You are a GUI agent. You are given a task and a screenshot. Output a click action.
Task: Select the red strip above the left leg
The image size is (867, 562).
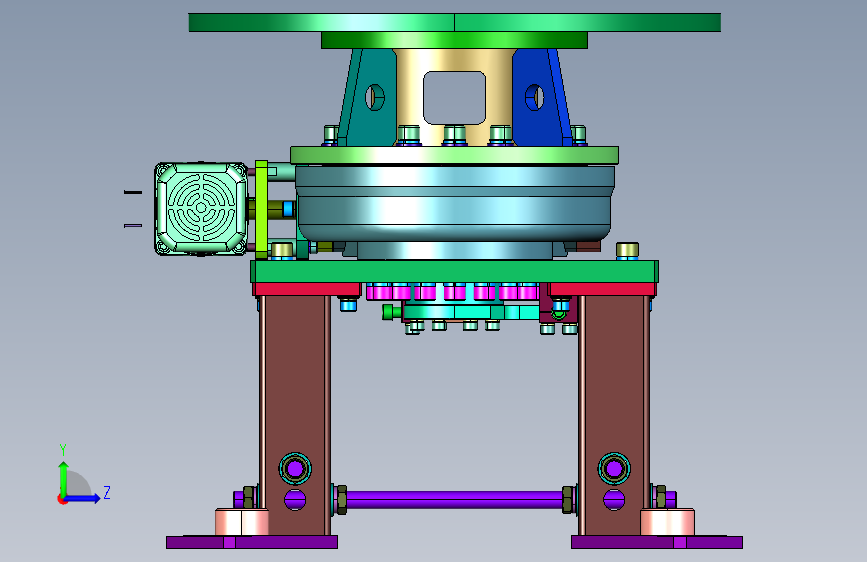point(307,289)
